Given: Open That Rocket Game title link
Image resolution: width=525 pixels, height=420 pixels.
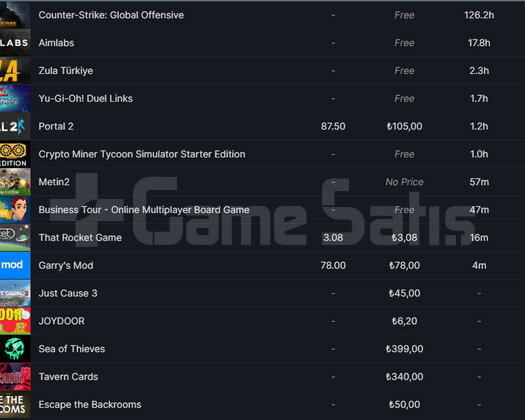Looking at the screenshot, I should 80,238.
